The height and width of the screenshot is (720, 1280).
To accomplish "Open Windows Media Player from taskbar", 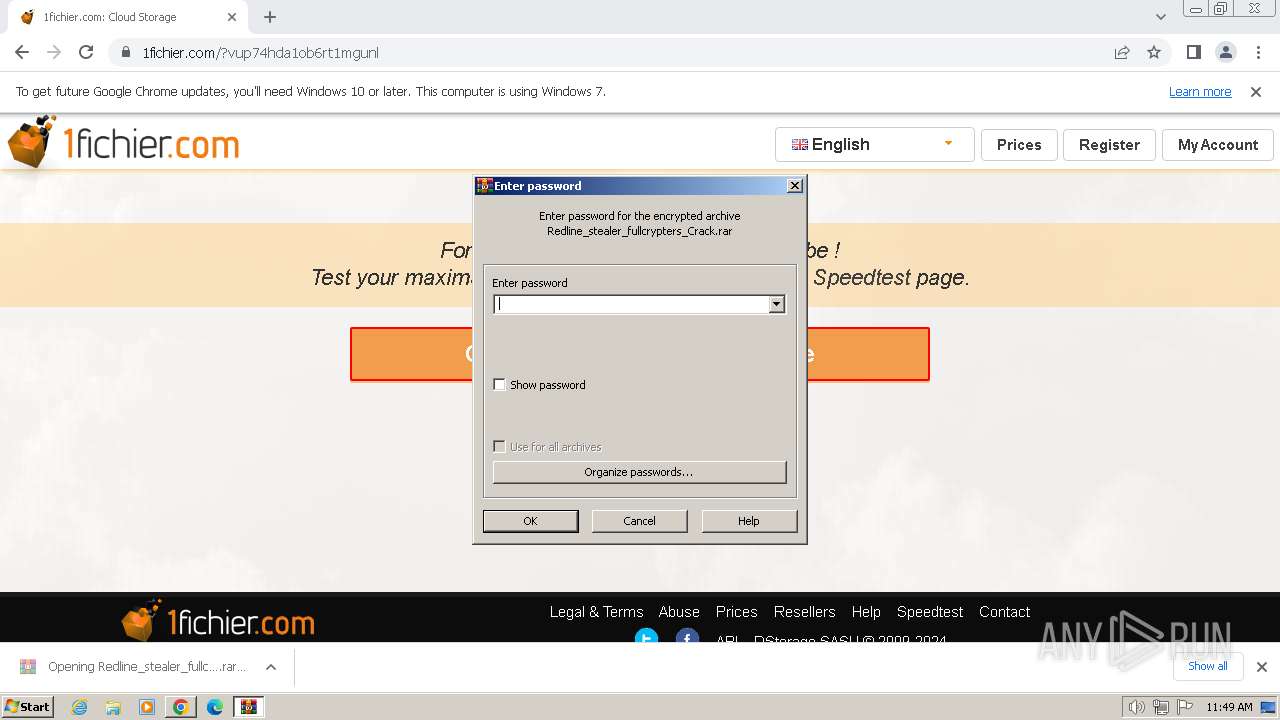I will pyautogui.click(x=147, y=707).
